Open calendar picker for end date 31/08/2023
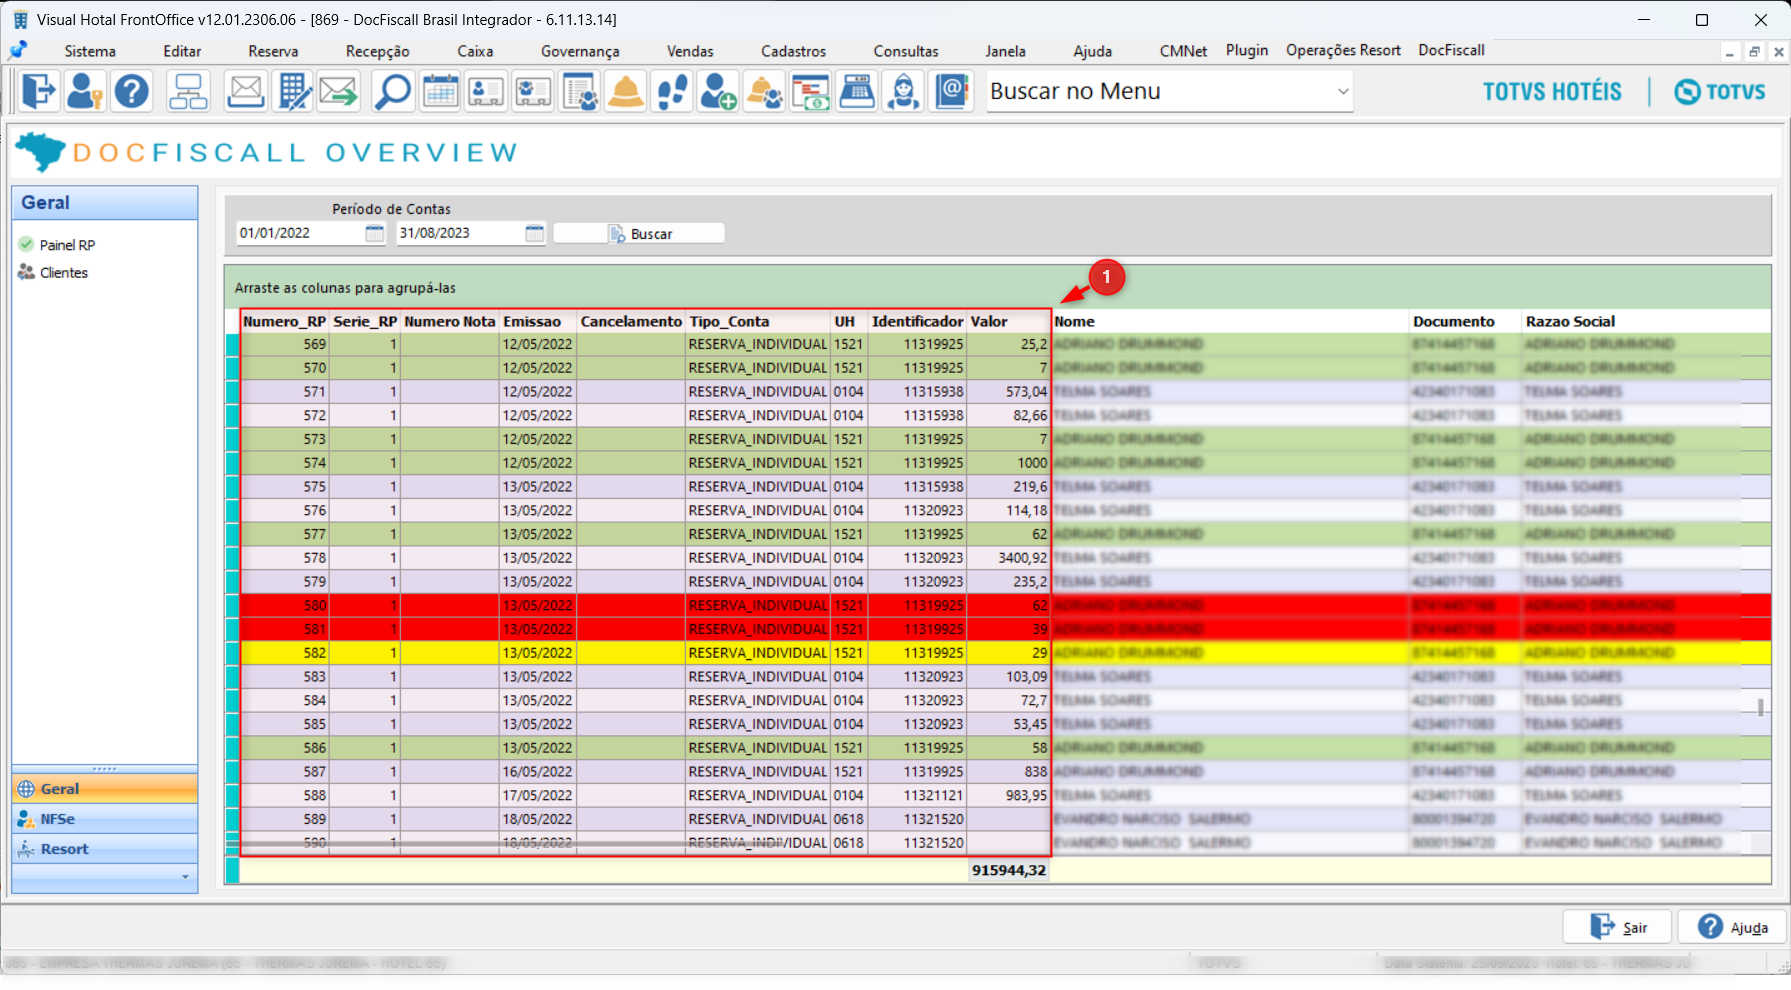Image resolution: width=1791 pixels, height=990 pixels. tap(535, 233)
